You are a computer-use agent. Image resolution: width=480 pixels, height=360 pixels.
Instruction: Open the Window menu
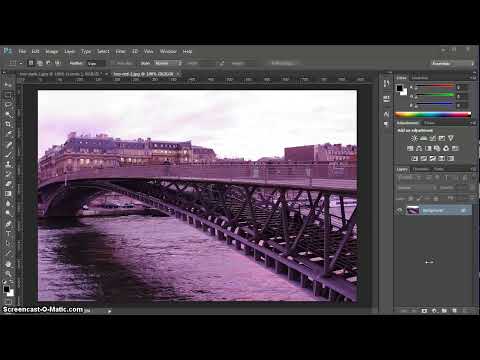[x=168, y=51]
